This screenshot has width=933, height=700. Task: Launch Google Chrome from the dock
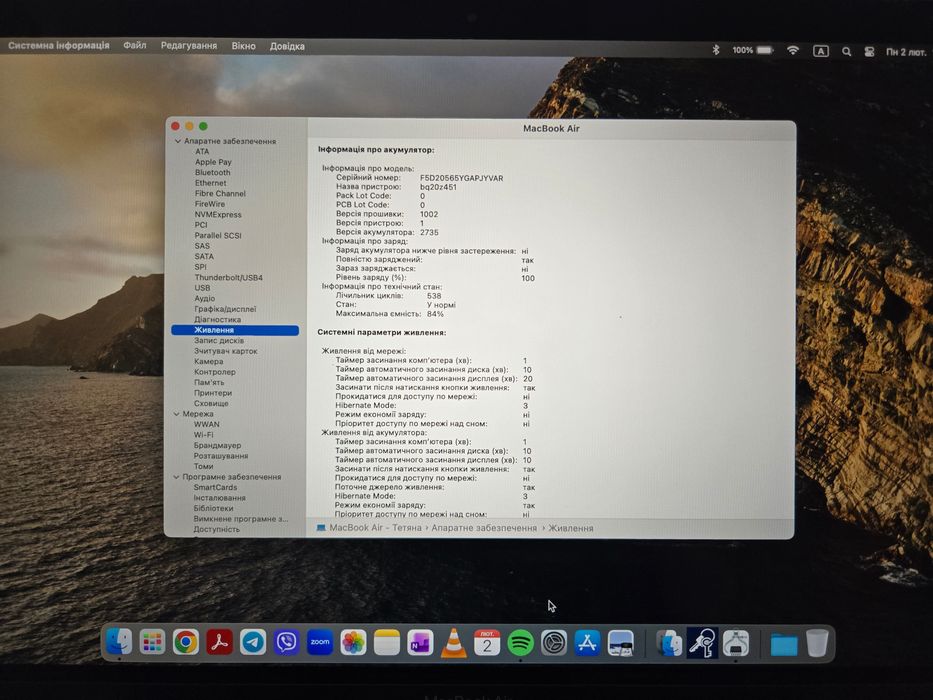tap(186, 642)
